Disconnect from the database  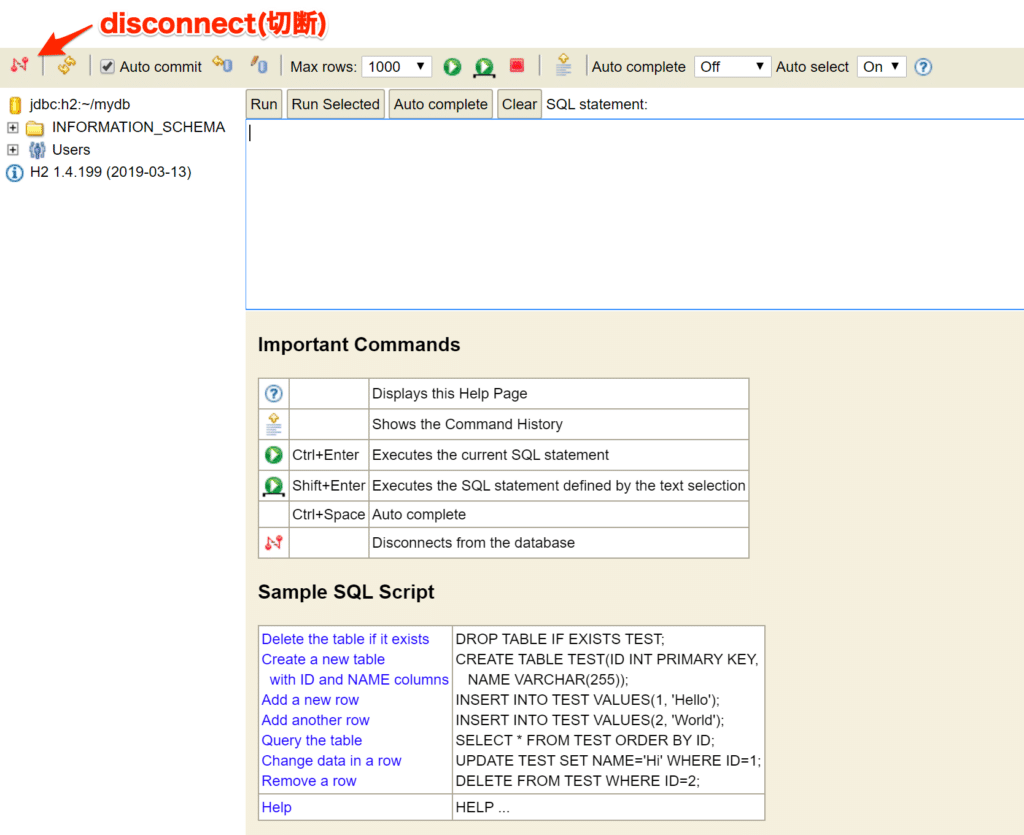click(18, 66)
